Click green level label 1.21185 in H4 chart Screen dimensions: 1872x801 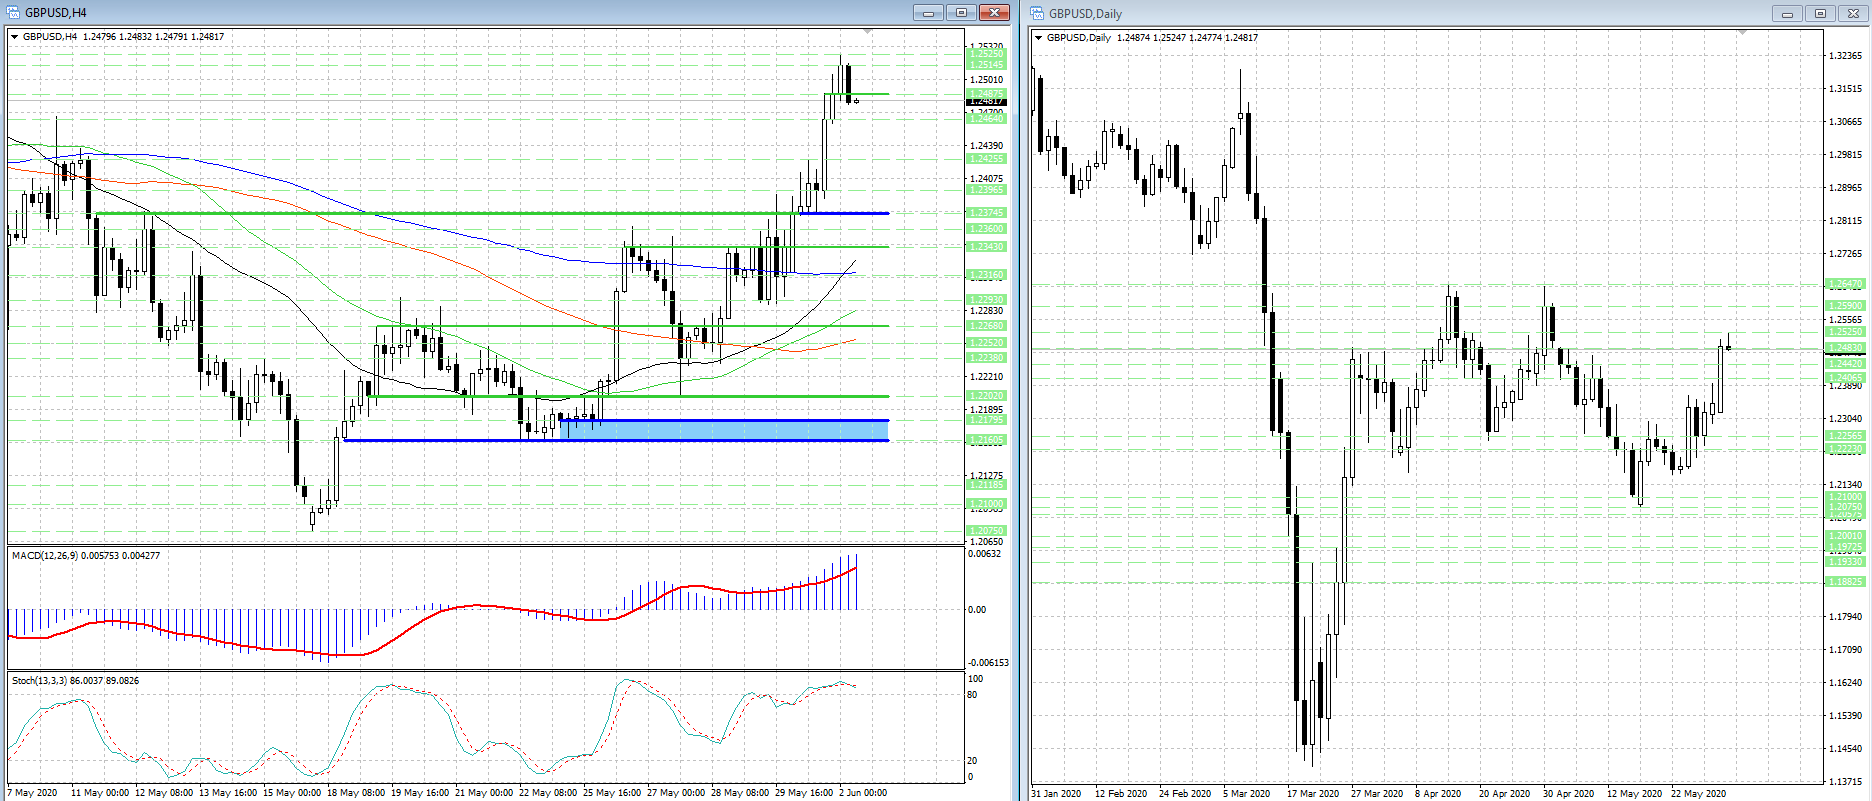[x=986, y=484]
